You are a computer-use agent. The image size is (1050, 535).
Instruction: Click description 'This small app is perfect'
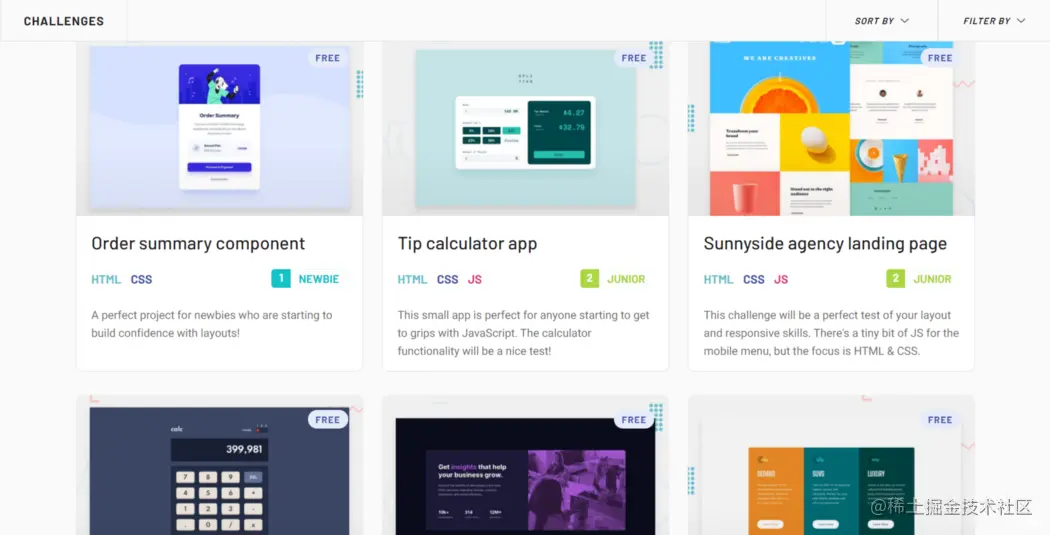524,333
